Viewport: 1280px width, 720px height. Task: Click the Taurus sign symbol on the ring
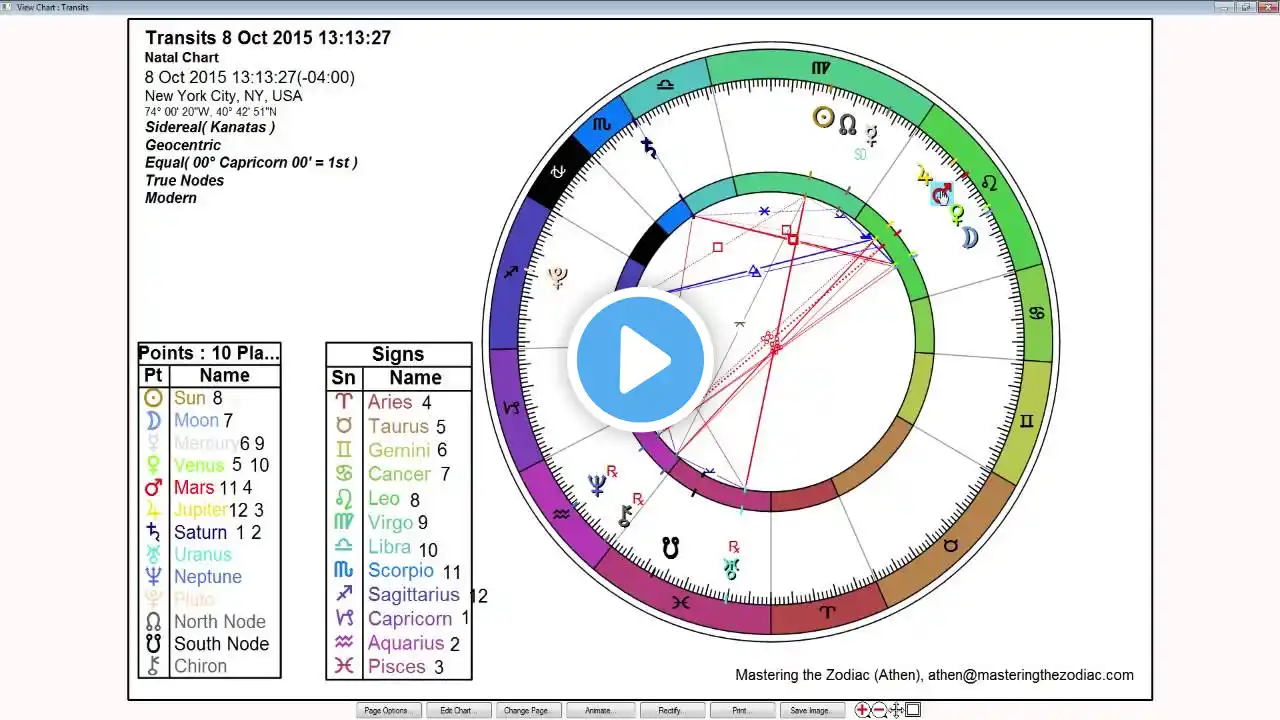[951, 546]
